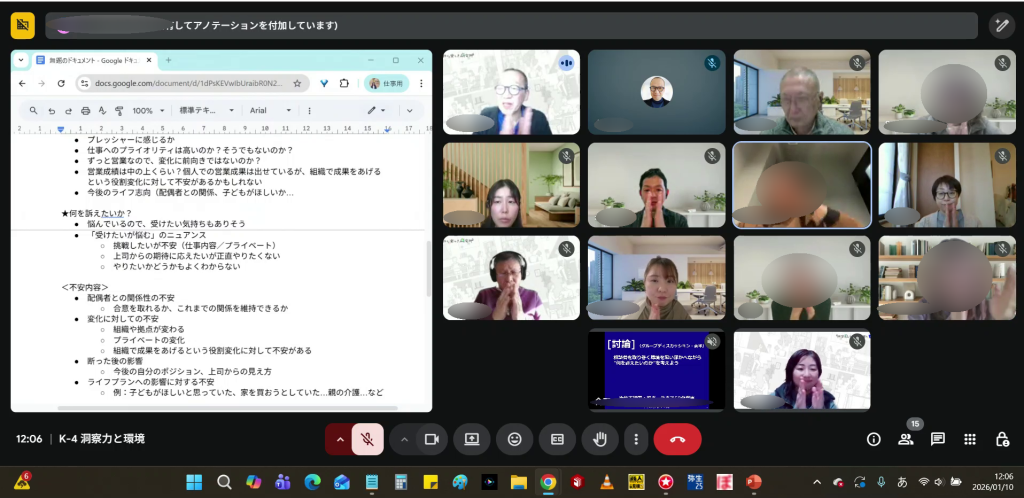Open the activities grid icon
The image size is (1024, 498).
[x=970, y=439]
